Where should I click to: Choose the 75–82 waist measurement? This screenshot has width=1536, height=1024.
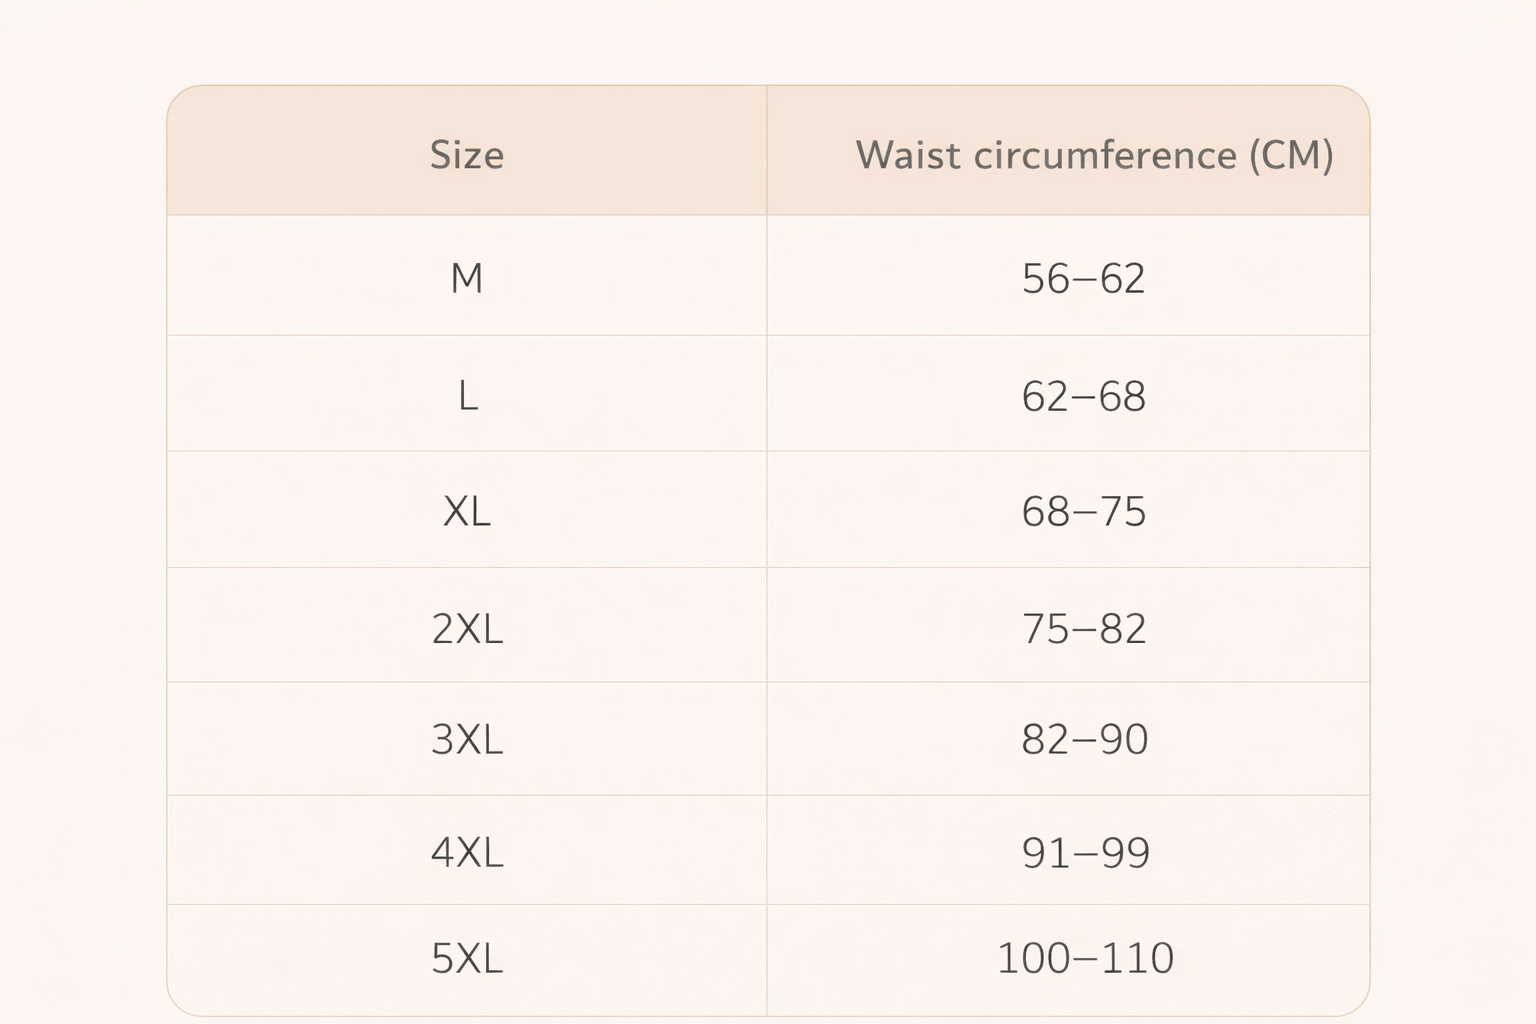click(x=1084, y=628)
